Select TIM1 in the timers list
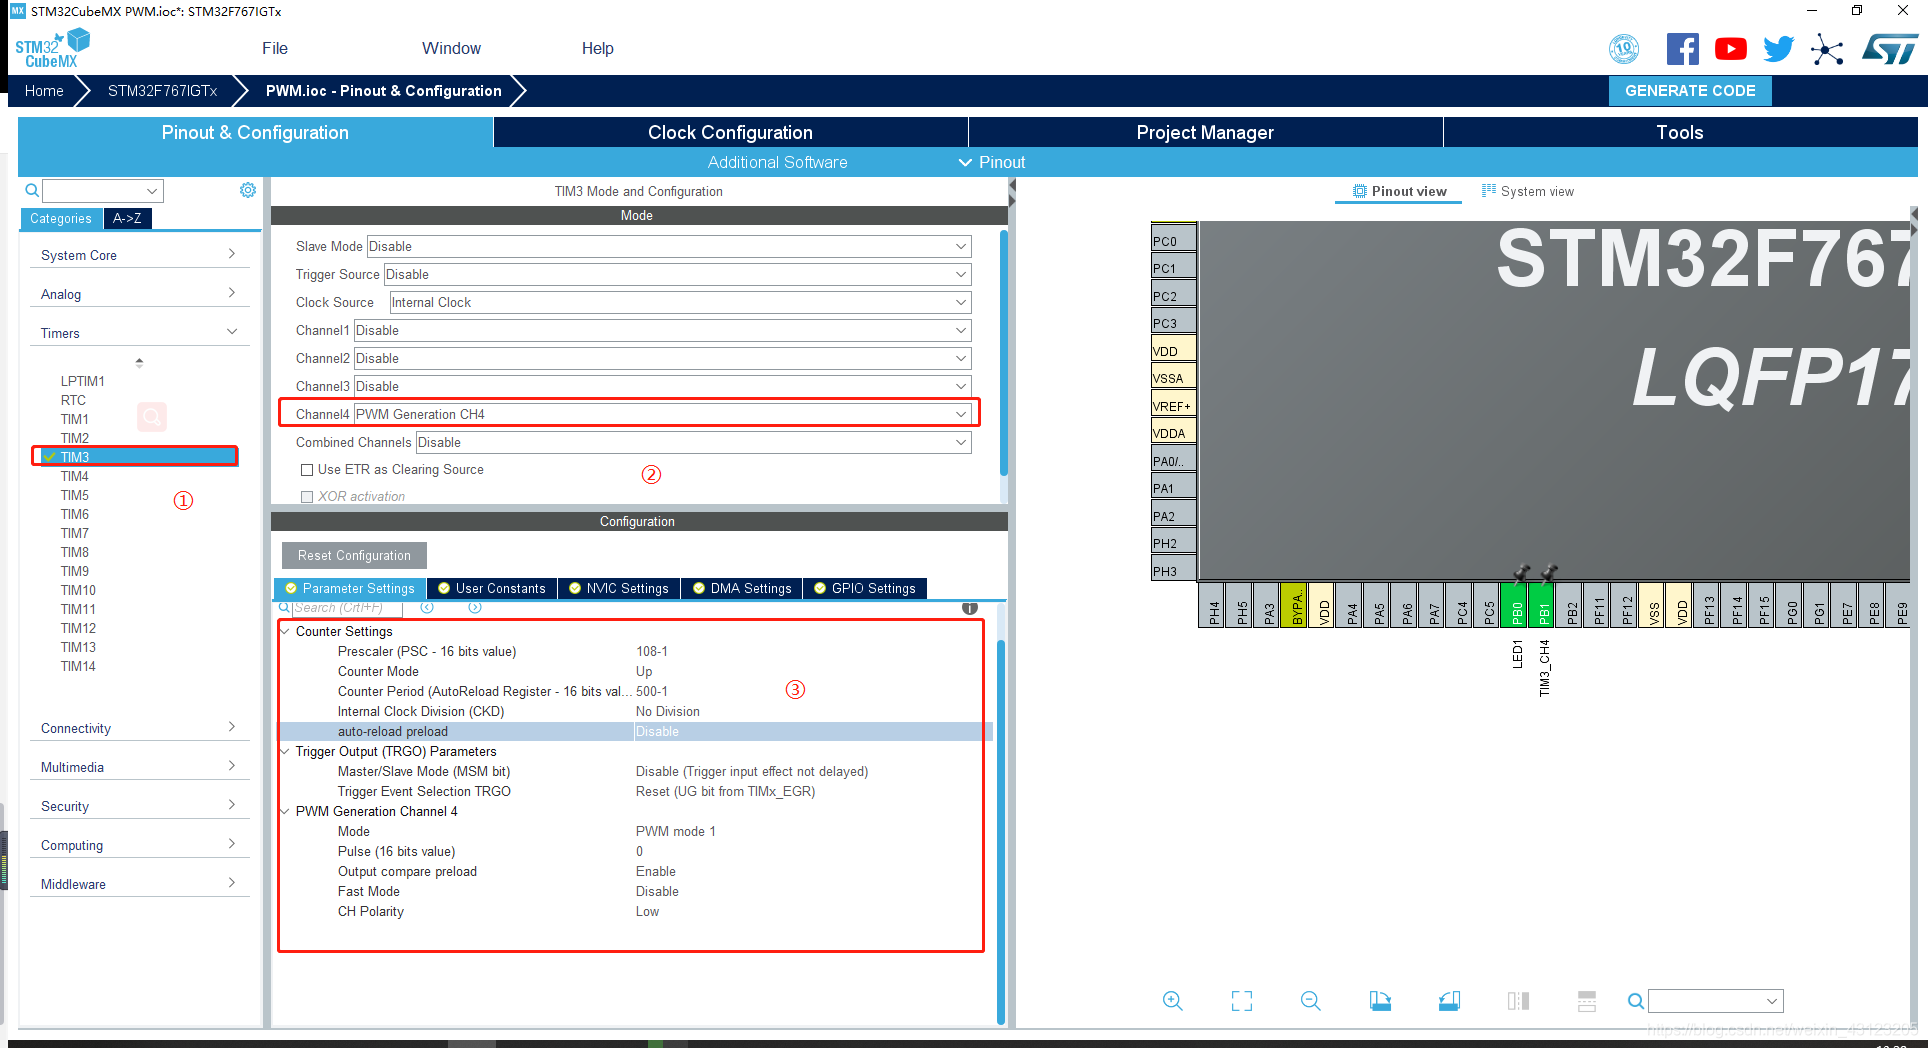 click(75, 419)
